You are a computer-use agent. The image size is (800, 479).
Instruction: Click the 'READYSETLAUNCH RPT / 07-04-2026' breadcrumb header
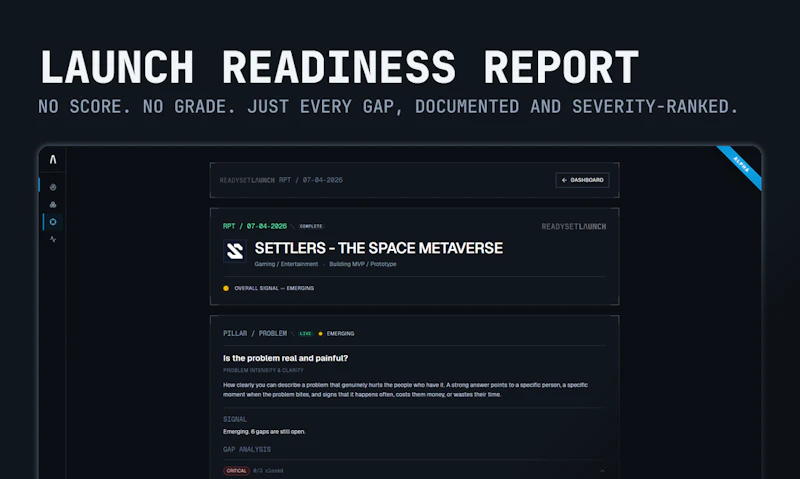point(281,180)
